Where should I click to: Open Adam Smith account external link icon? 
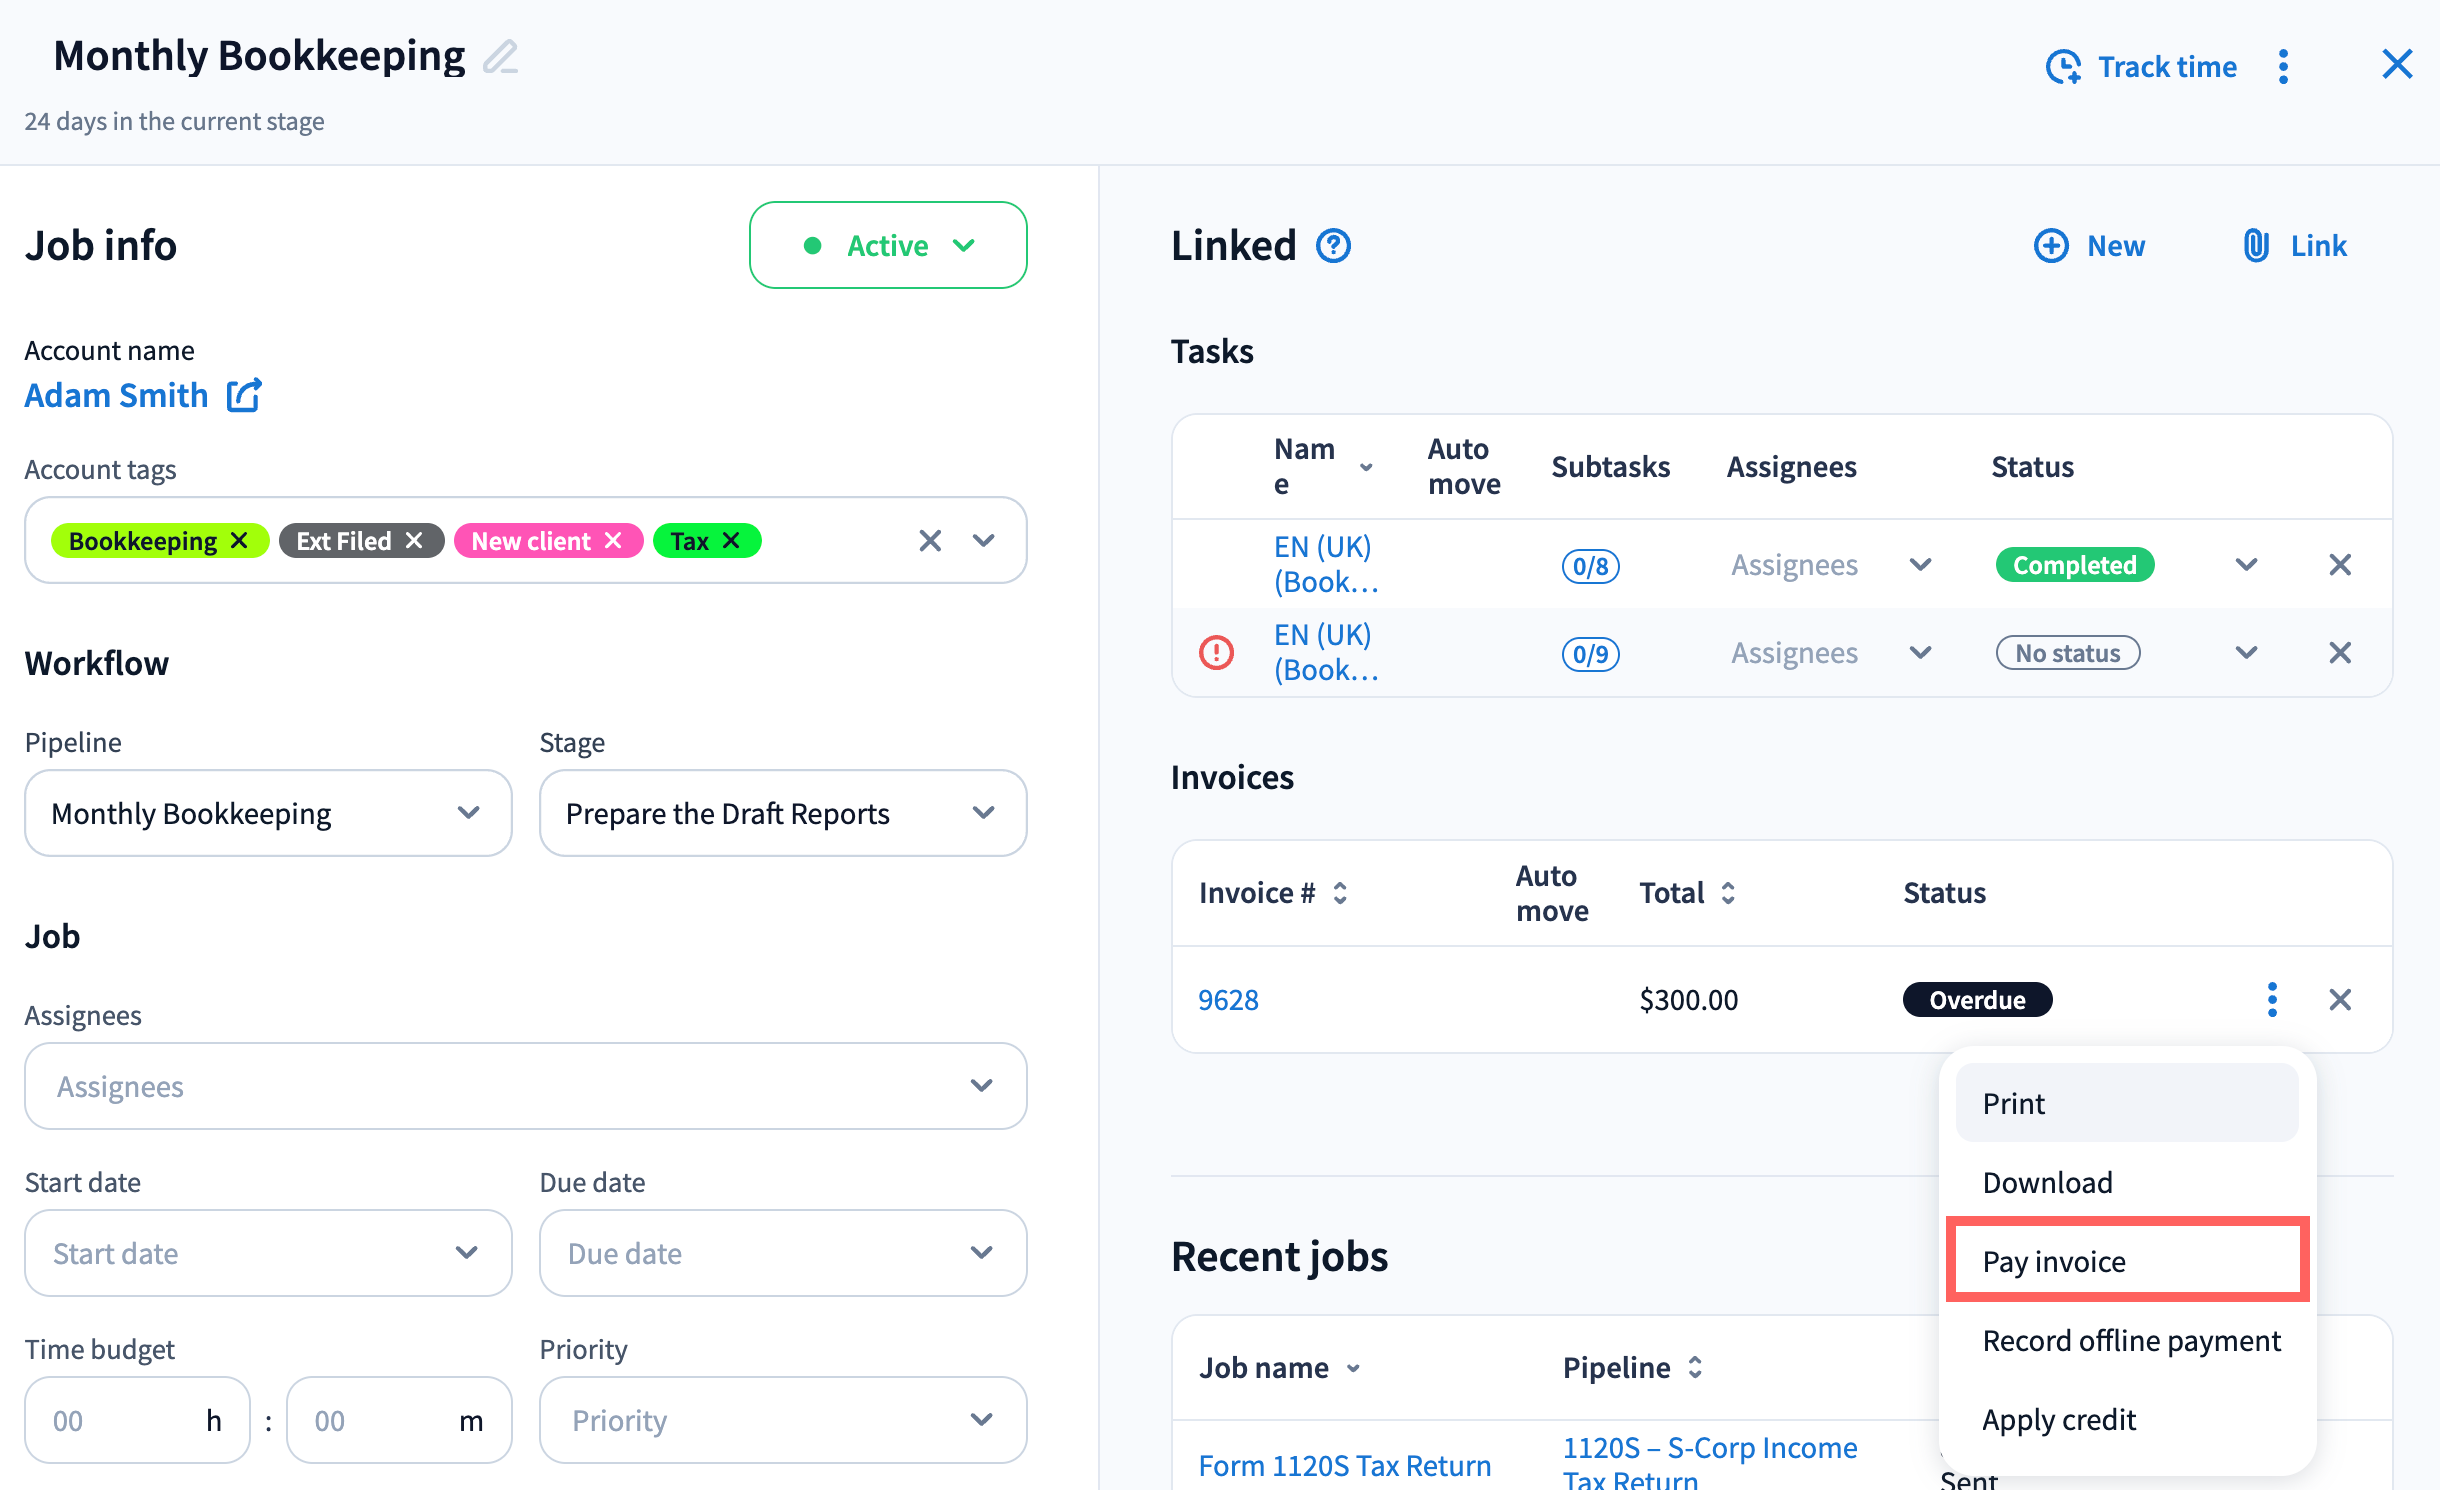(x=244, y=395)
